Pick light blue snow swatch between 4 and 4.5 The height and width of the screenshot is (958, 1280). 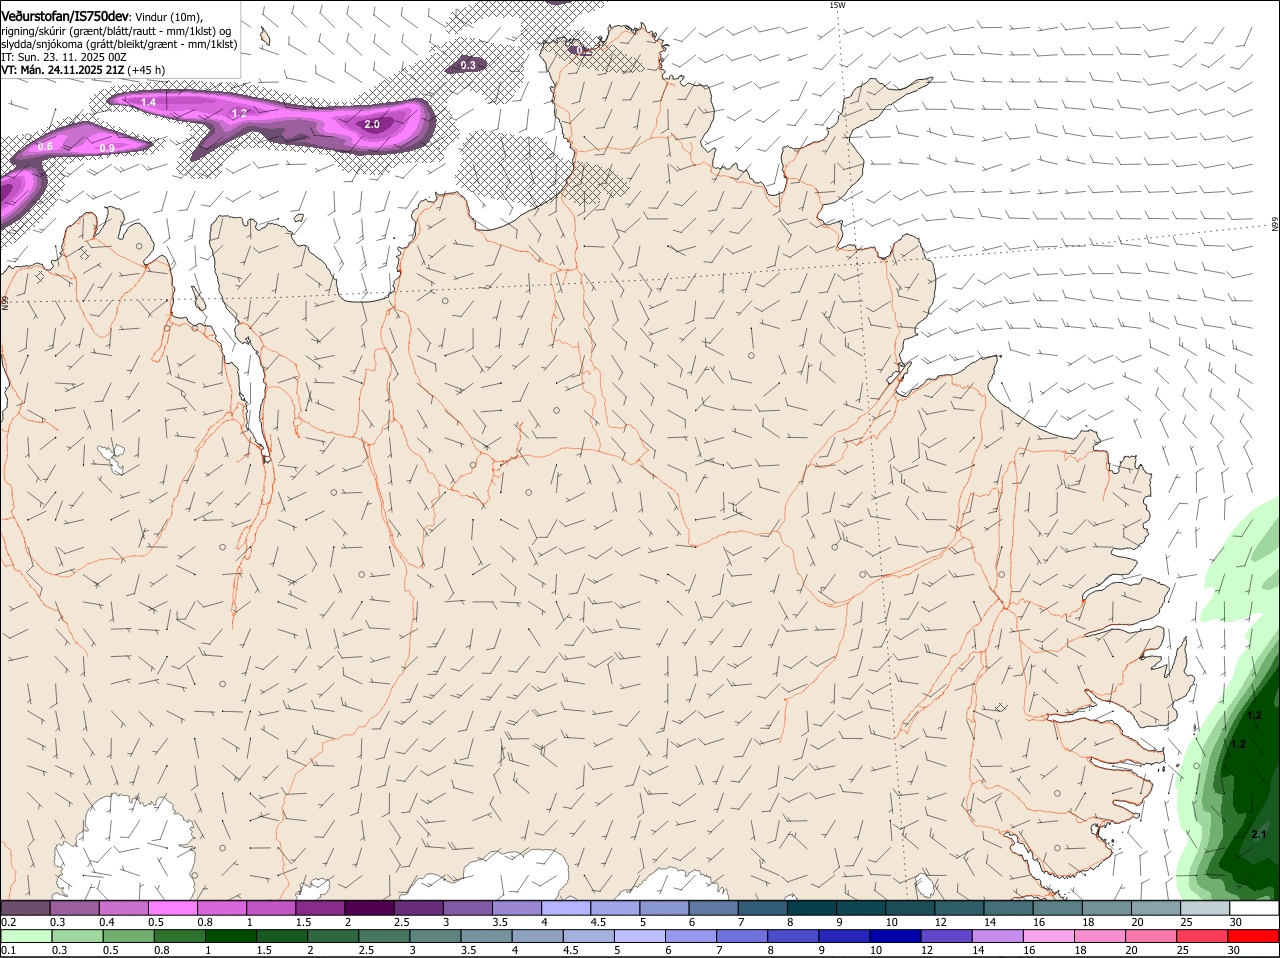tap(565, 907)
